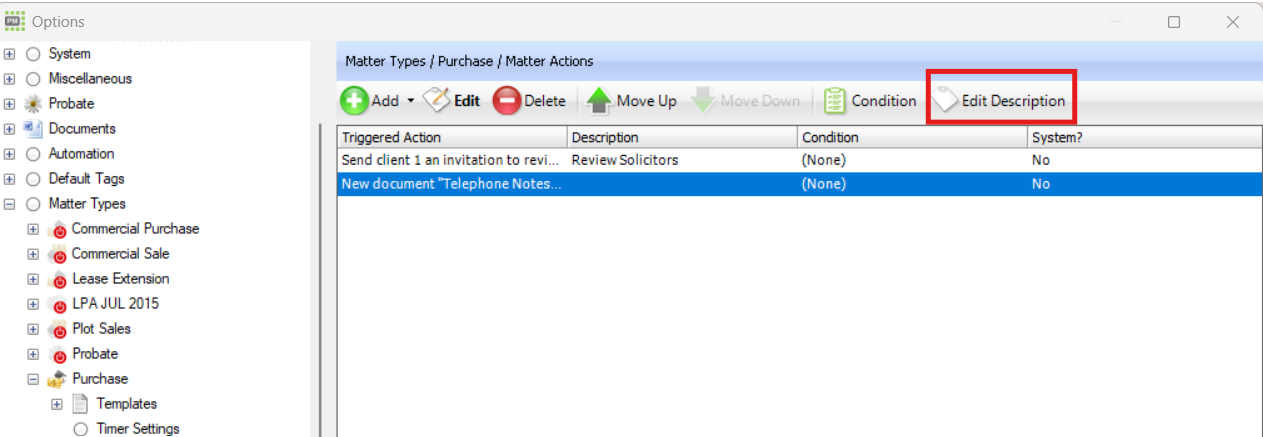This screenshot has height=437, width=1263.
Task: Click the Commercial Sale matter icon
Action: 57,254
